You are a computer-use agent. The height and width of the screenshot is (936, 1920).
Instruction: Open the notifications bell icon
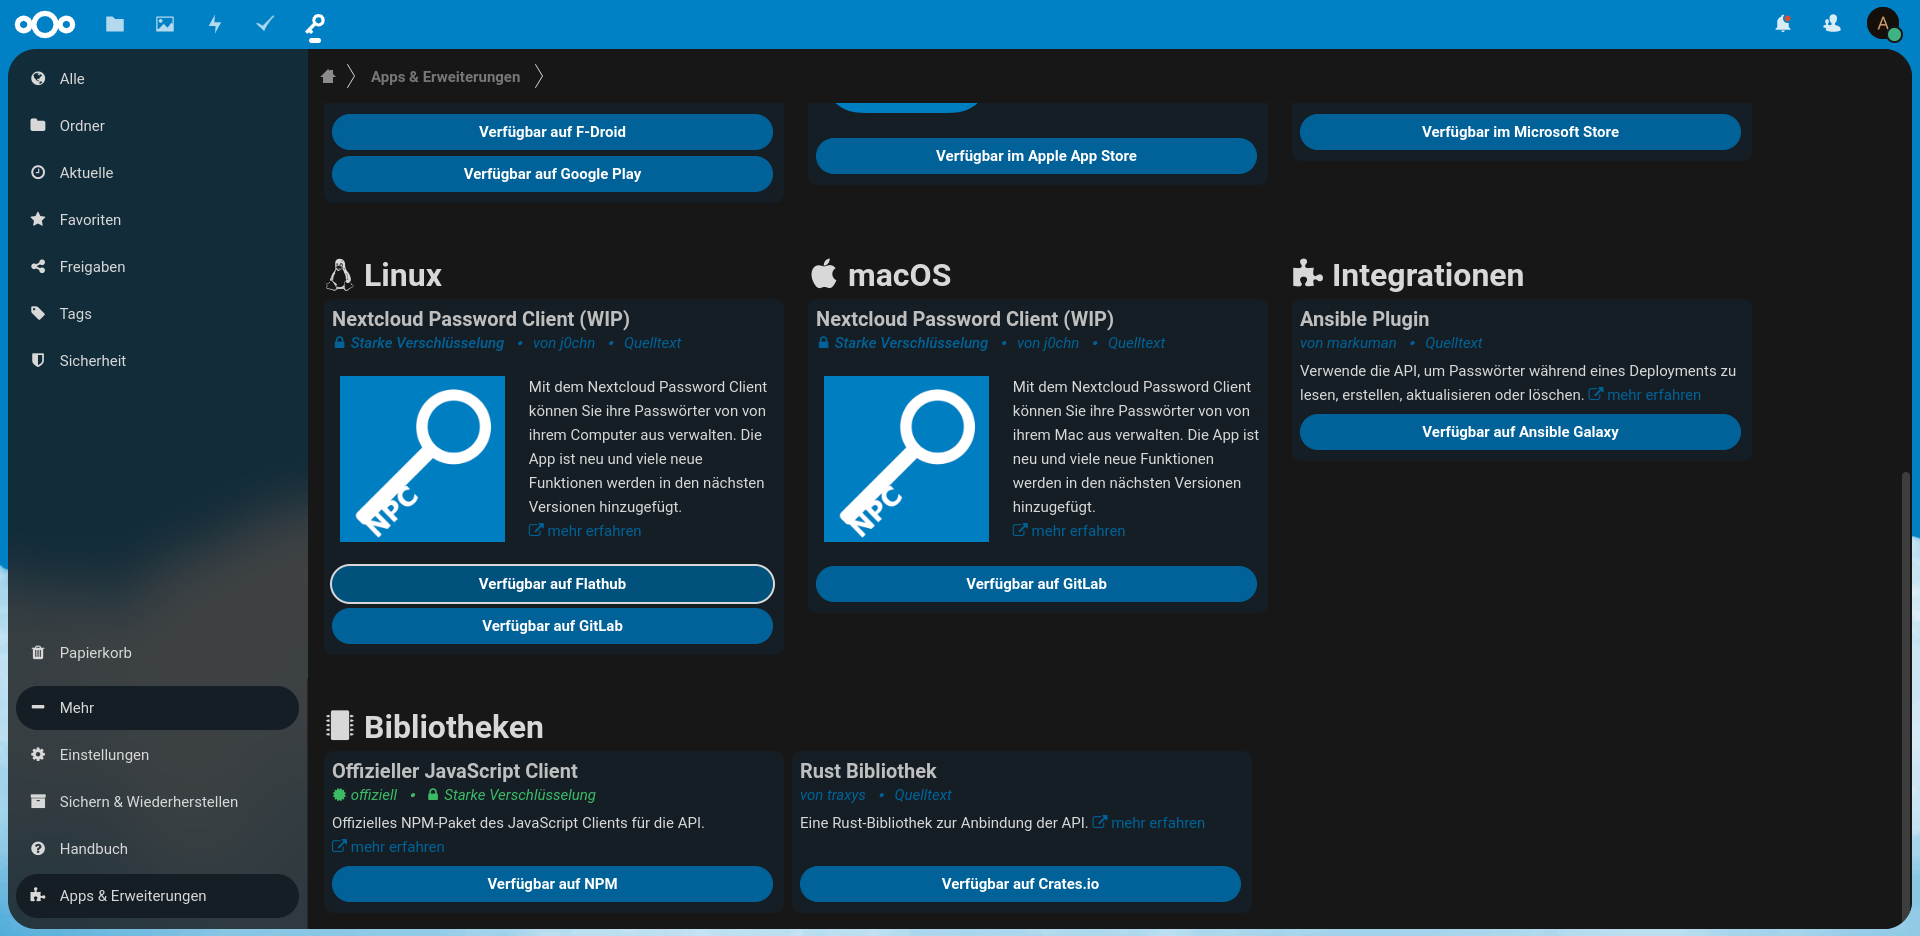pyautogui.click(x=1783, y=24)
